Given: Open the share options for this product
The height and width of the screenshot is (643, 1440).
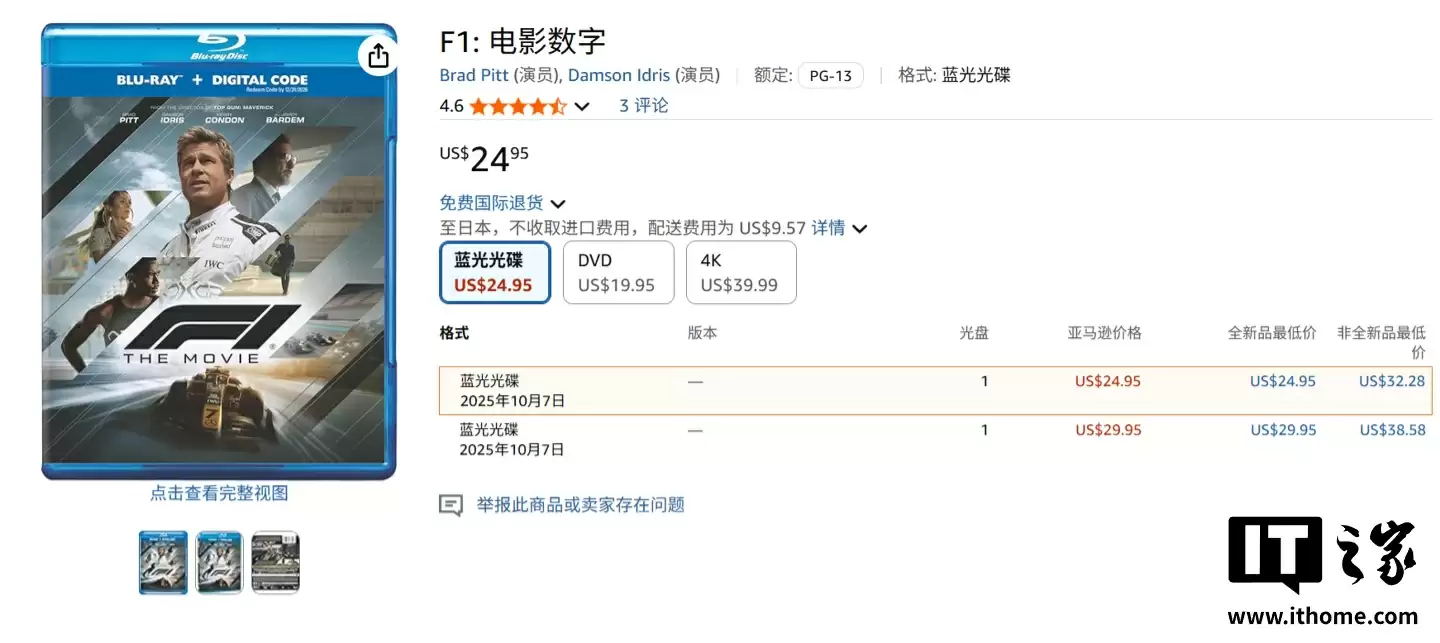Looking at the screenshot, I should click(x=378, y=57).
